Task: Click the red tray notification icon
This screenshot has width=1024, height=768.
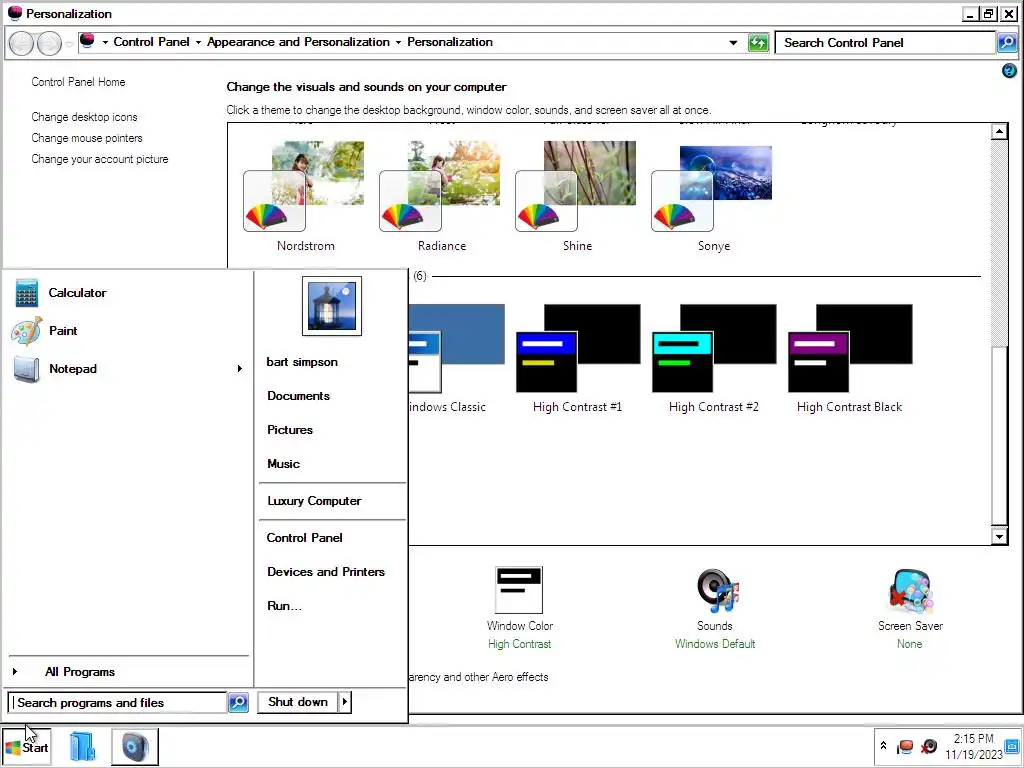Action: (x=905, y=746)
